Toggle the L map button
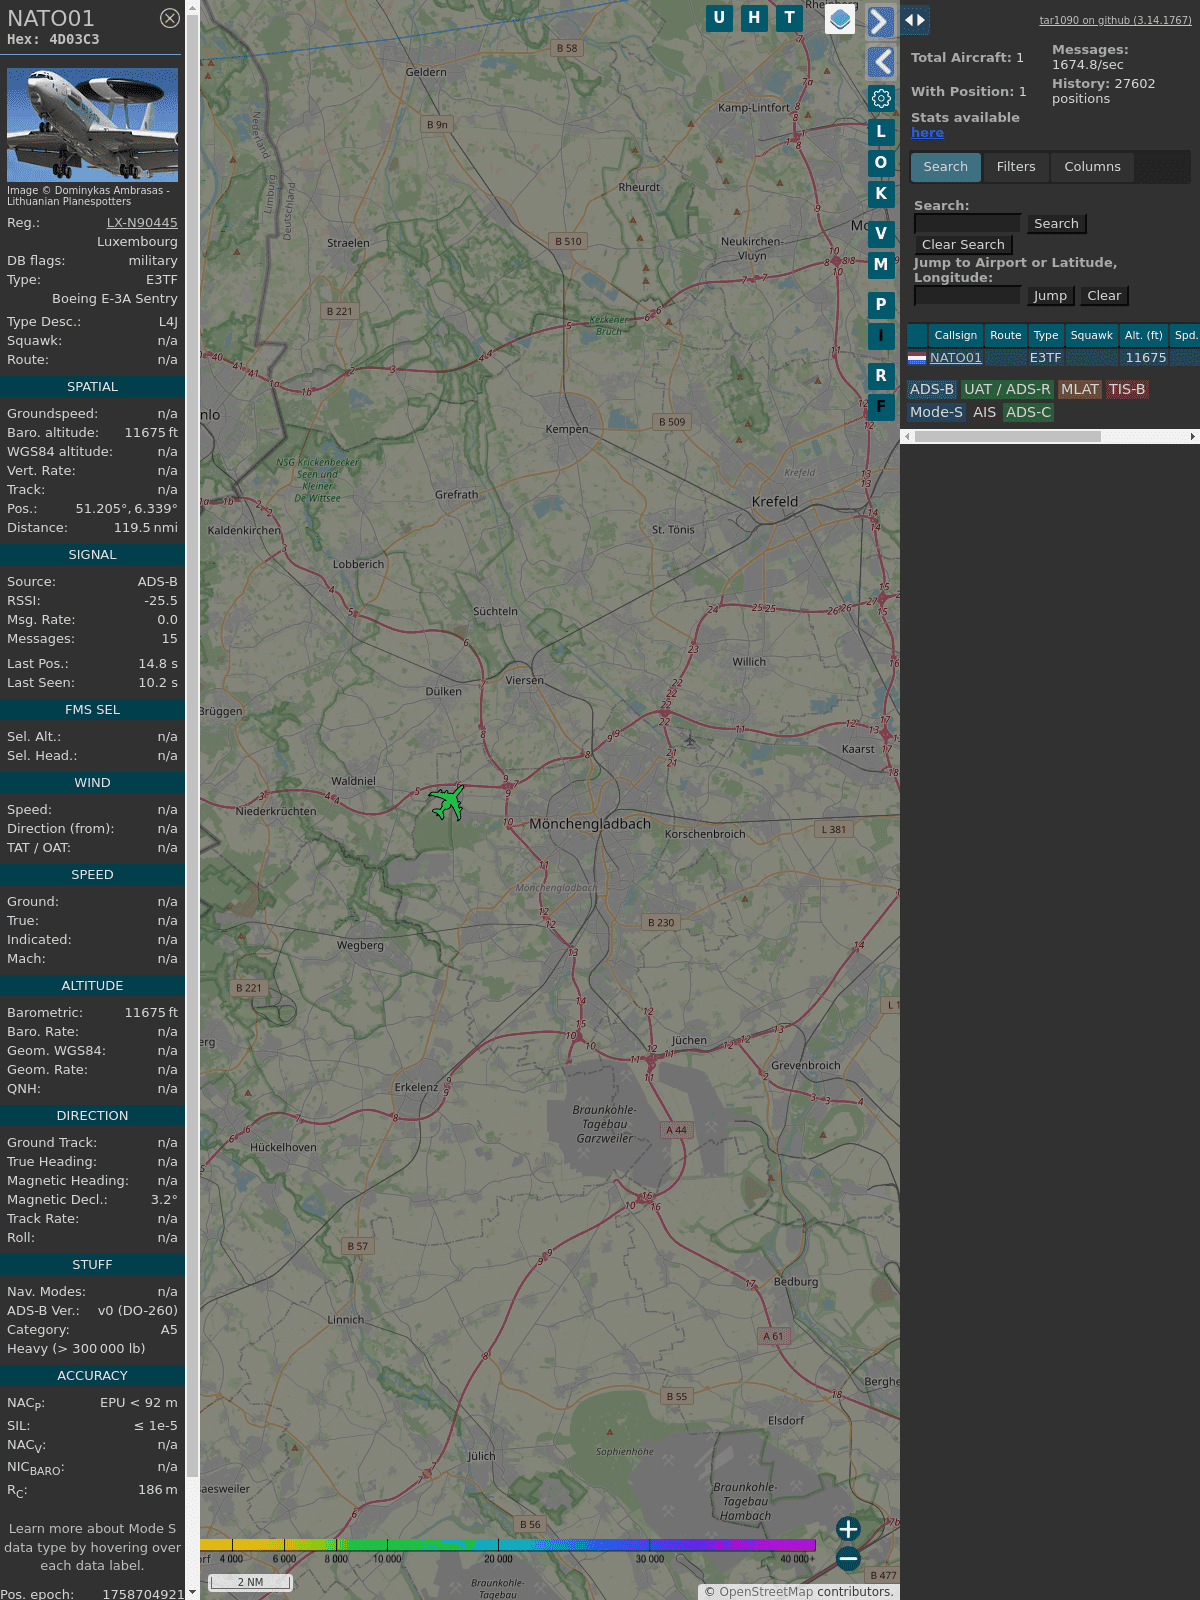 point(881,132)
